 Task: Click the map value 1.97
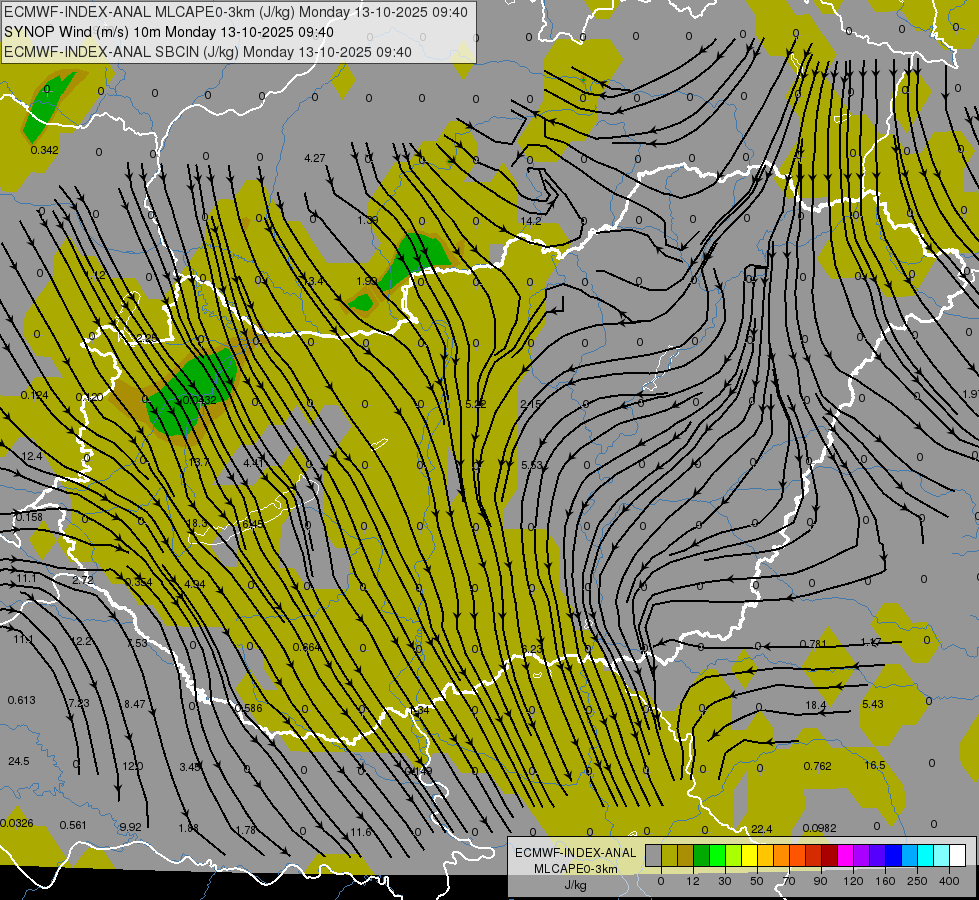coord(971,394)
